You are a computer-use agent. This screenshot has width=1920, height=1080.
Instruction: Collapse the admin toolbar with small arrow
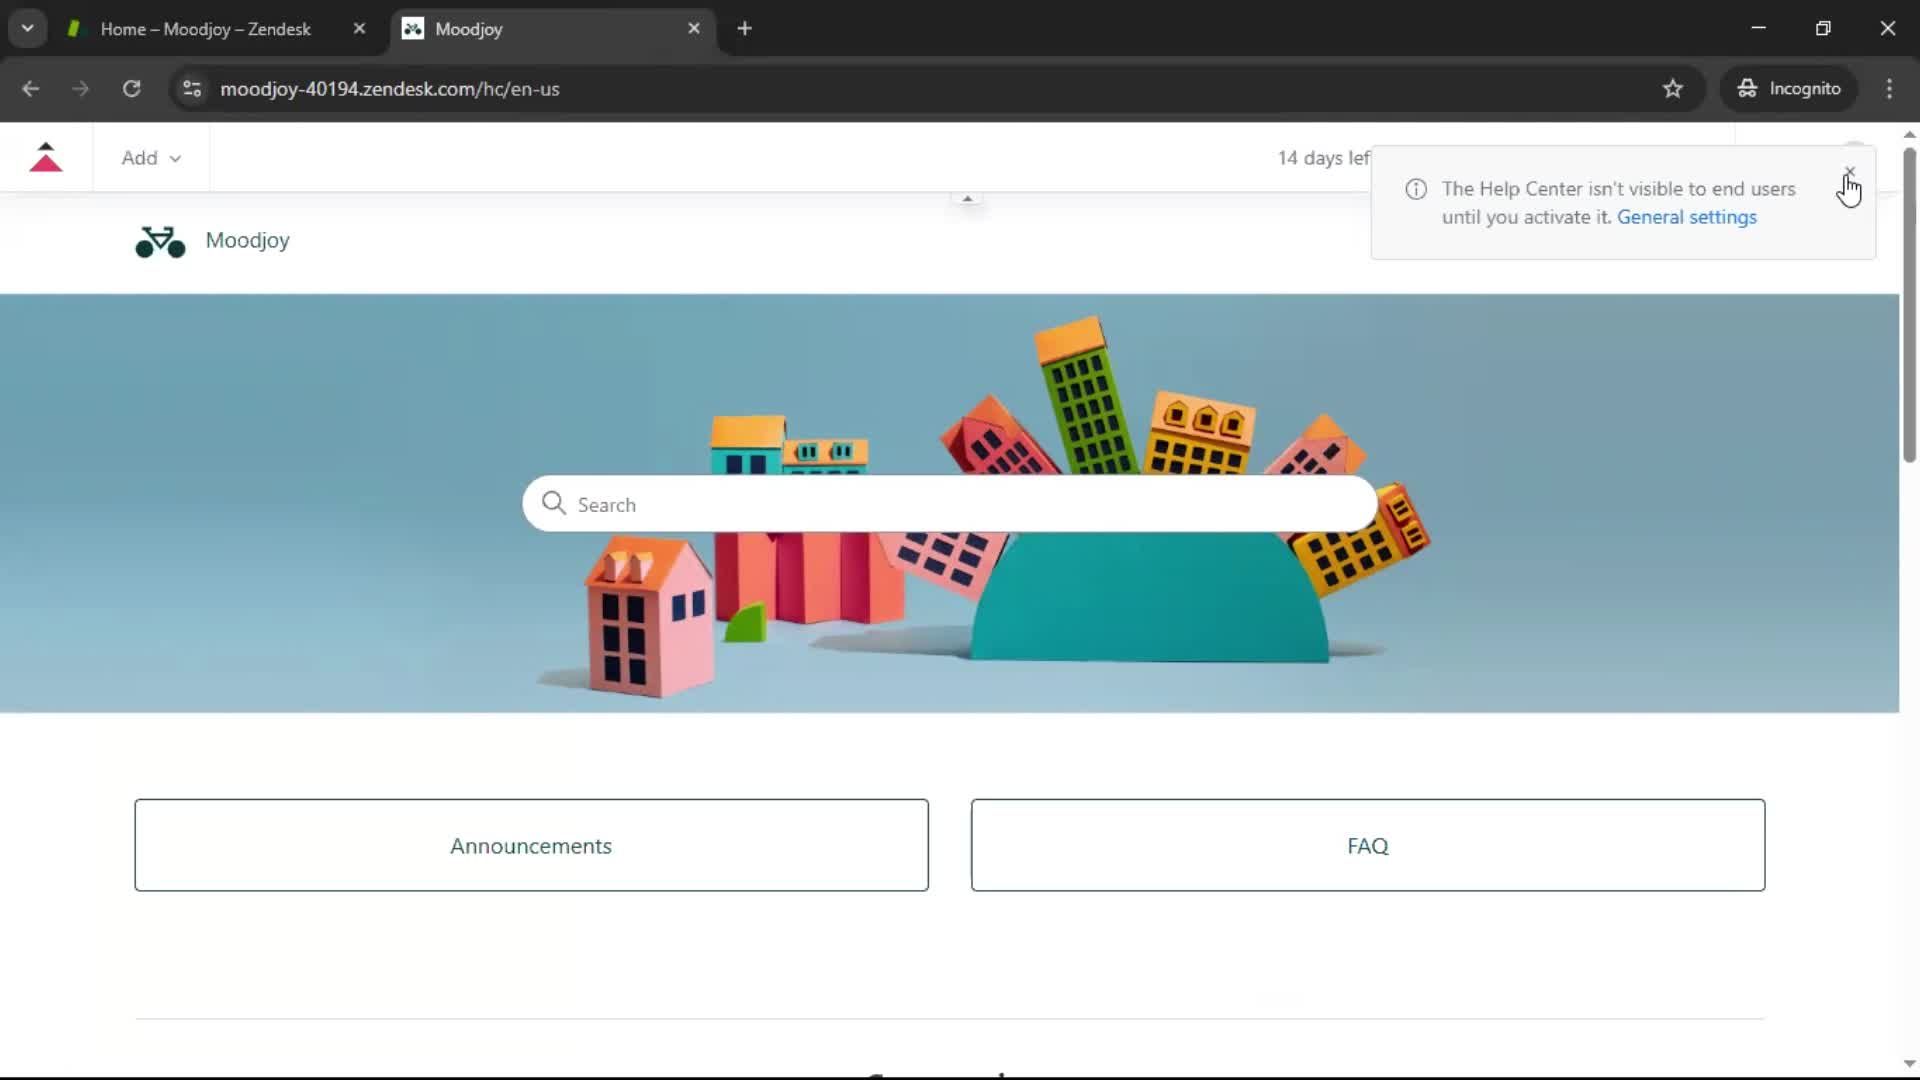point(967,199)
